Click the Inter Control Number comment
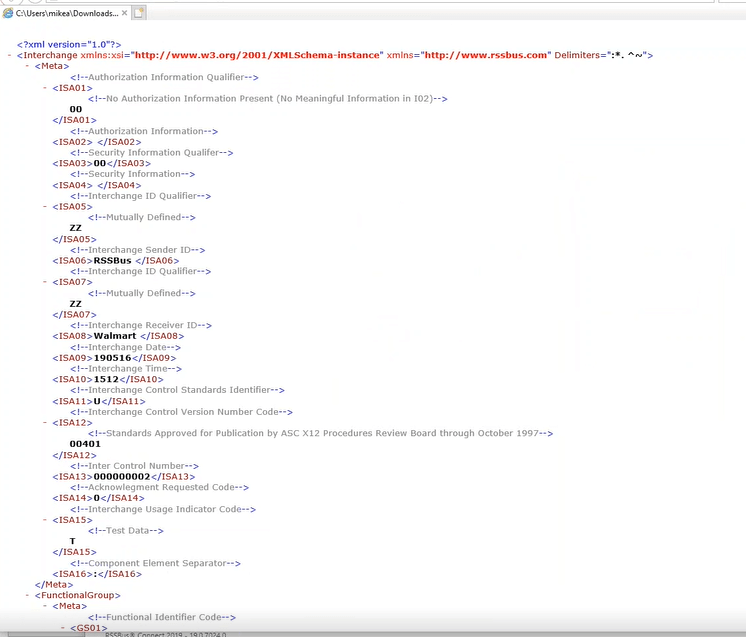Screen dimensions: 746x637 click(135, 466)
